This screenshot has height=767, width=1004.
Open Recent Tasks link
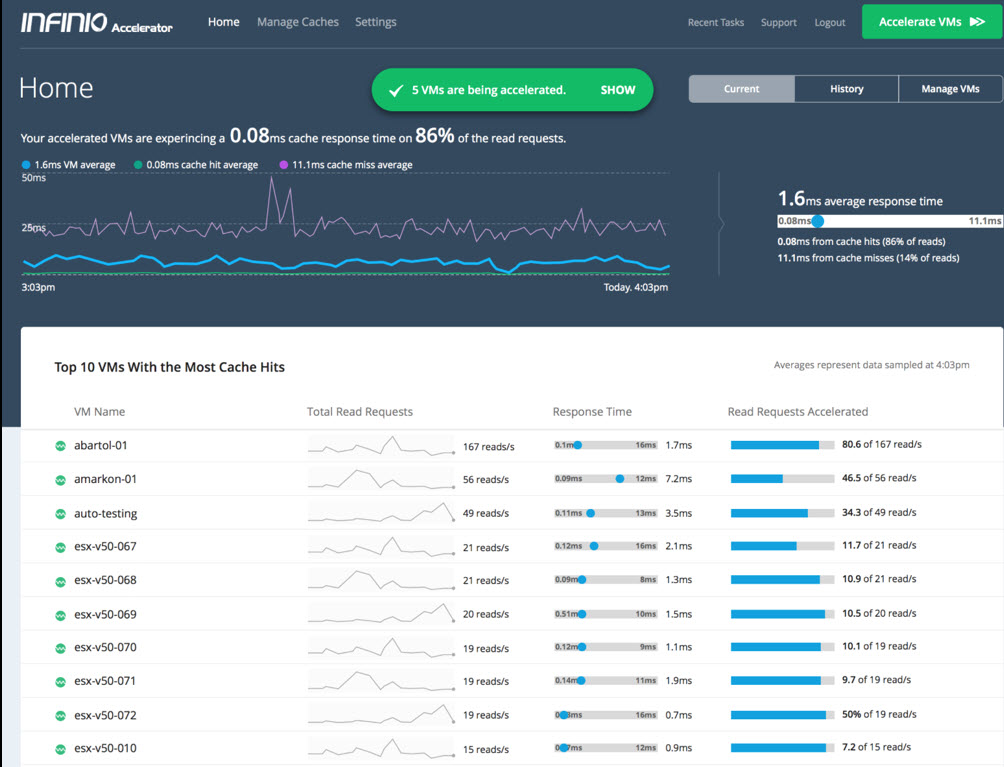716,22
